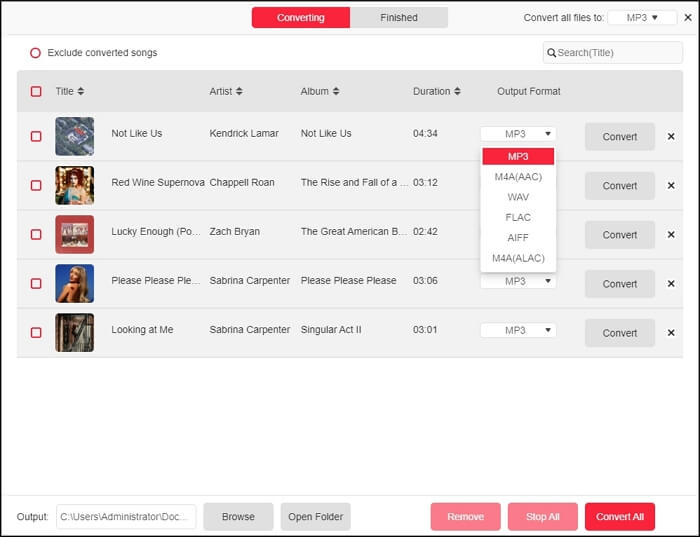
Task: Open Not Like Us album cover
Action: [x=75, y=137]
